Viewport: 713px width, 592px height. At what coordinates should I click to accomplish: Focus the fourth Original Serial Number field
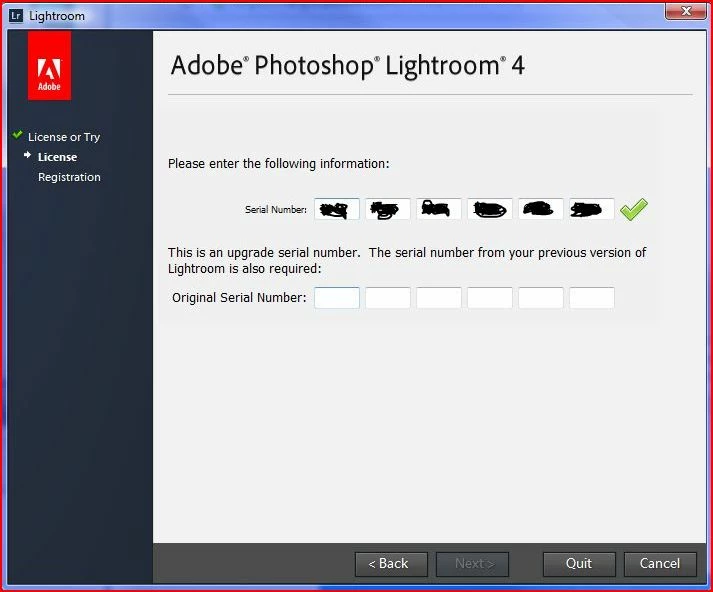(490, 298)
